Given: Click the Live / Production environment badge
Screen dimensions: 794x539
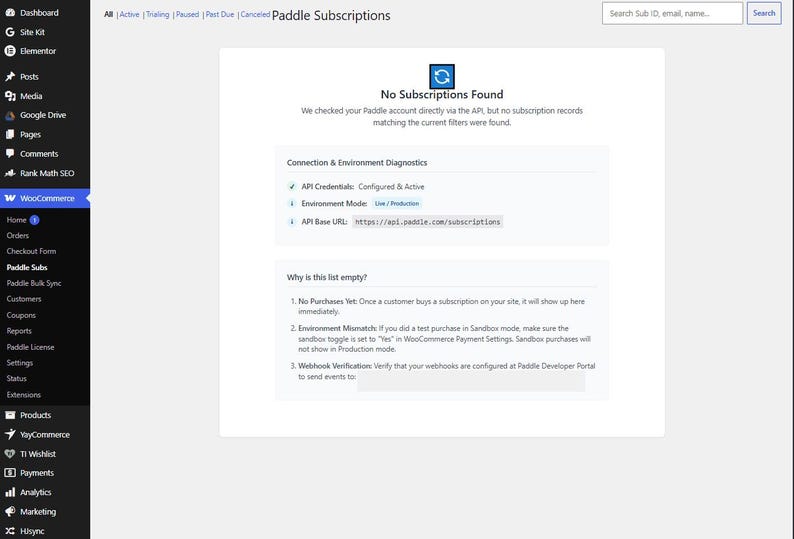Looking at the screenshot, I should point(397,203).
